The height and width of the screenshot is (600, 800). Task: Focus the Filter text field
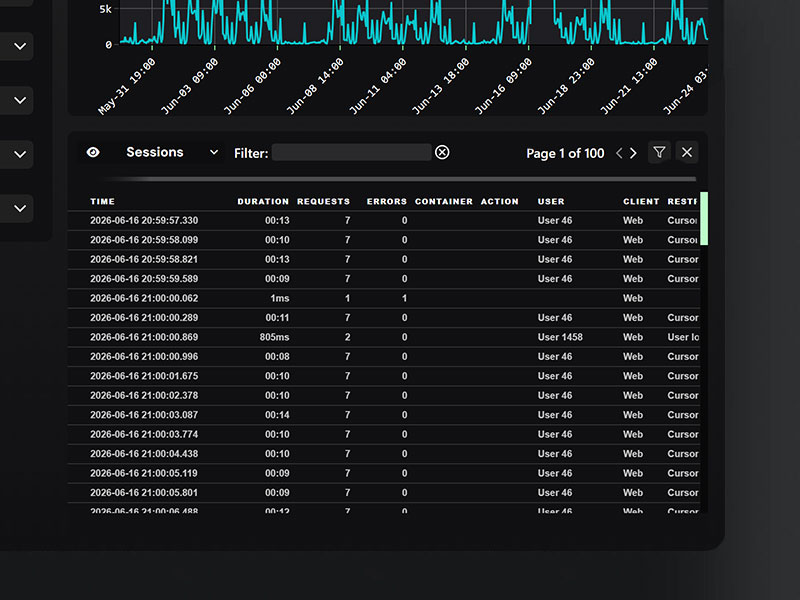[x=352, y=153]
